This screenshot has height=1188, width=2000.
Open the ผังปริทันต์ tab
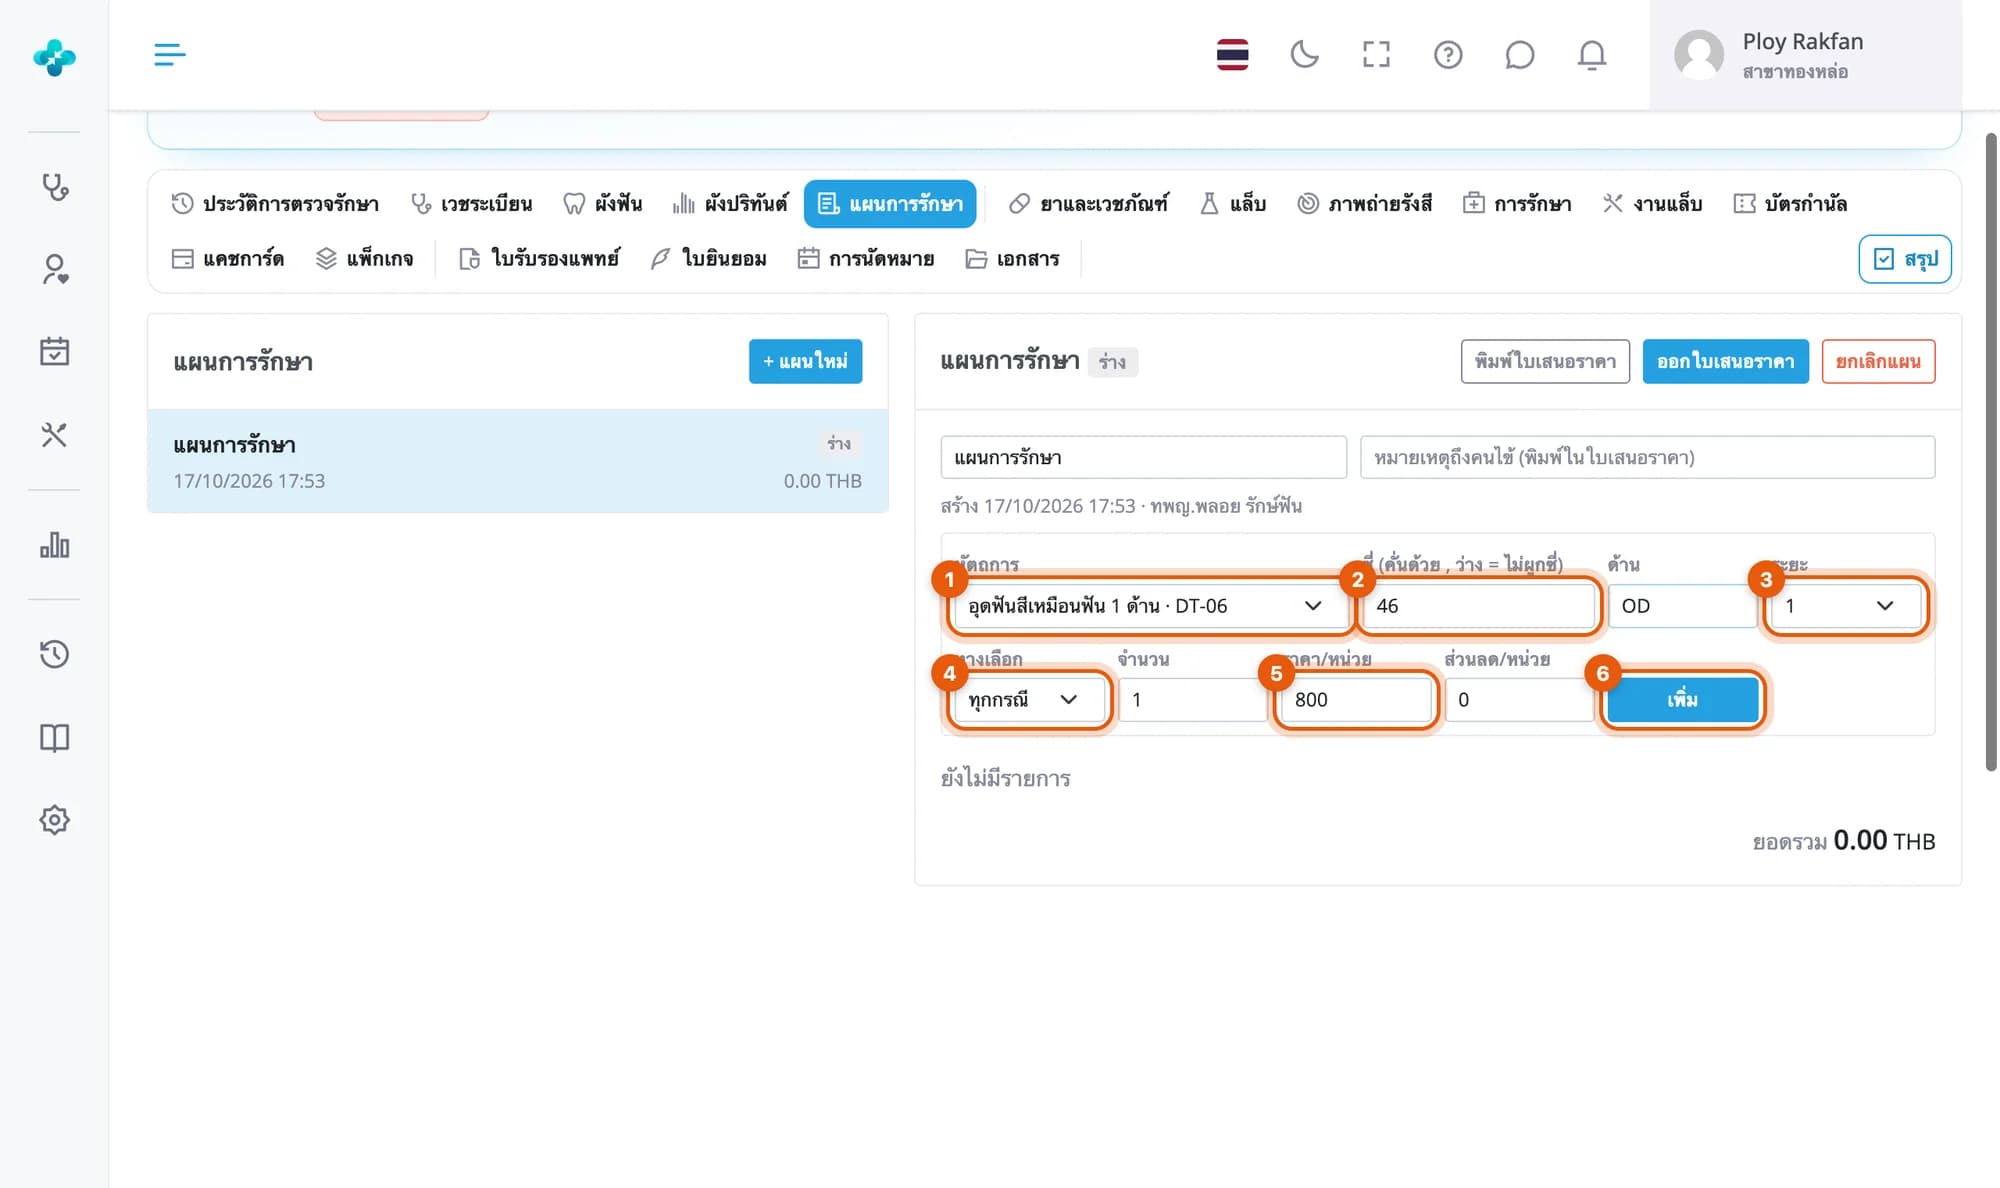click(x=730, y=204)
